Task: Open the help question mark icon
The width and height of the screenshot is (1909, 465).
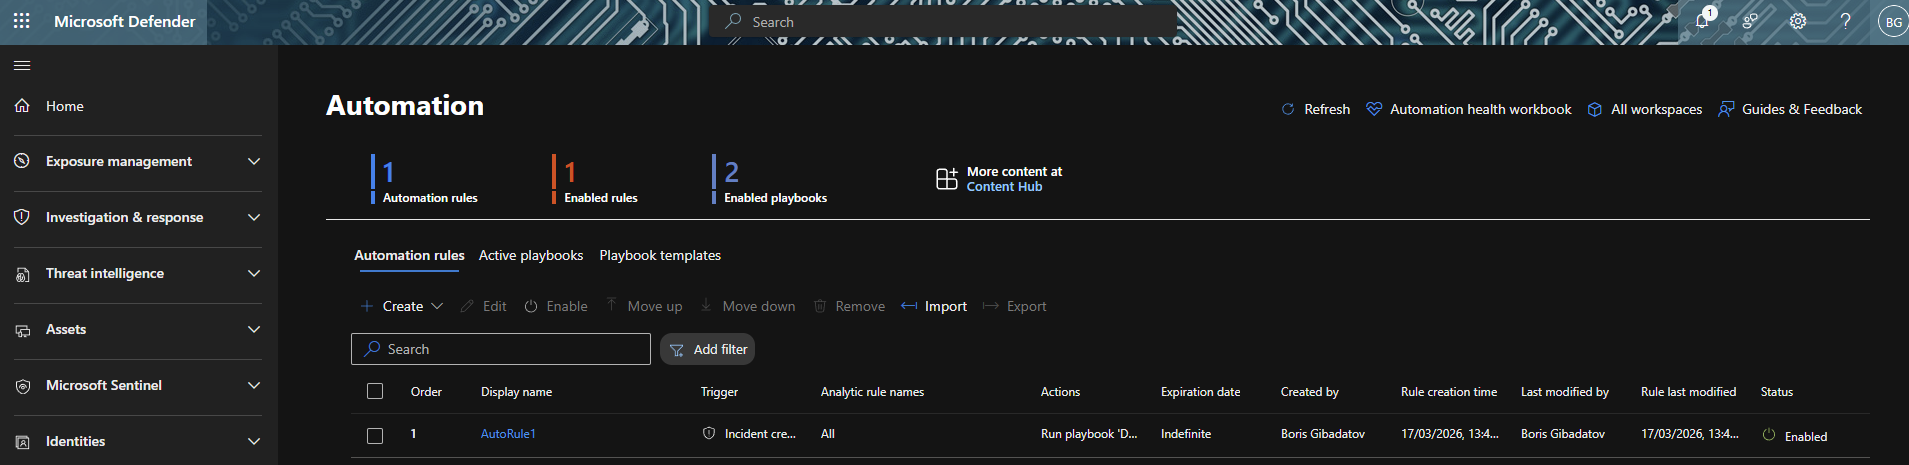Action: pos(1846,21)
